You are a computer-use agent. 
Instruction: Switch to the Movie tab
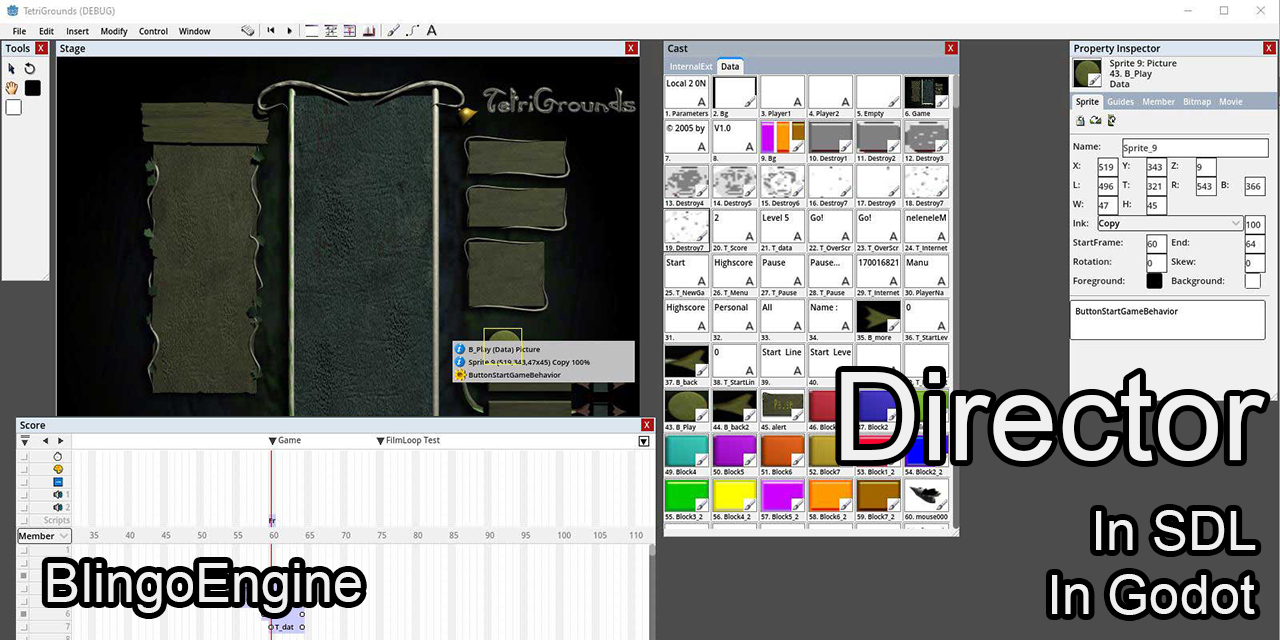(x=1230, y=101)
